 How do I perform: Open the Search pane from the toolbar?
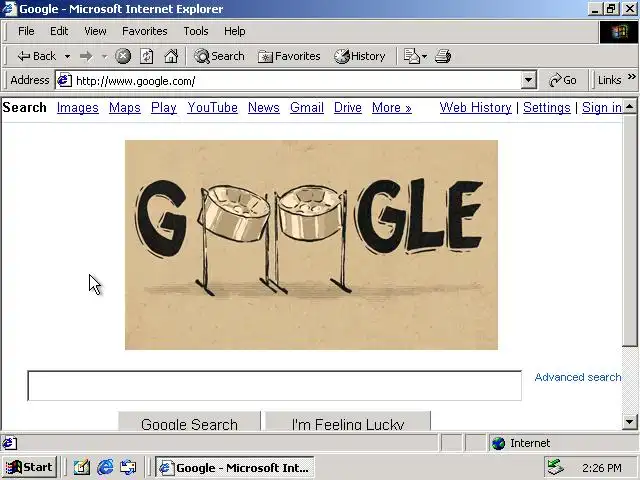[x=219, y=56]
